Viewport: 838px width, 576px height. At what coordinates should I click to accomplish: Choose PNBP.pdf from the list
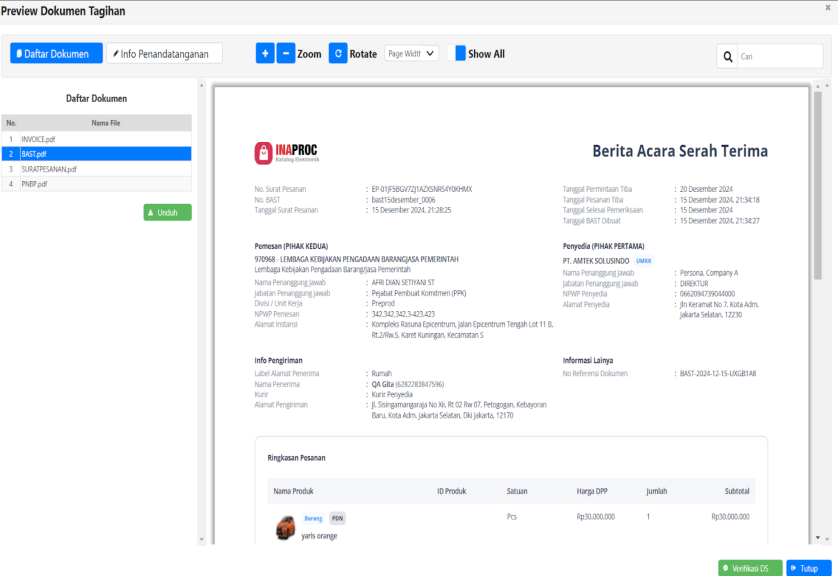pos(34,184)
